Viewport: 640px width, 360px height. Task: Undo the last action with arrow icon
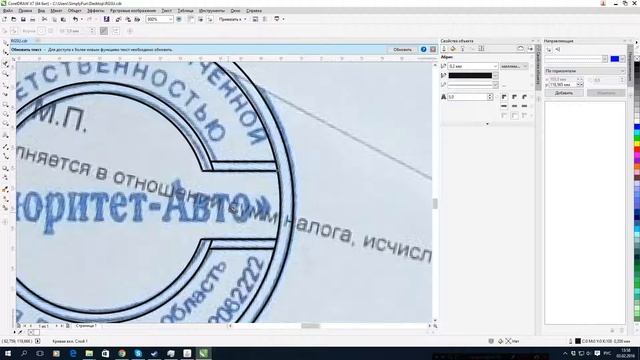[76, 19]
